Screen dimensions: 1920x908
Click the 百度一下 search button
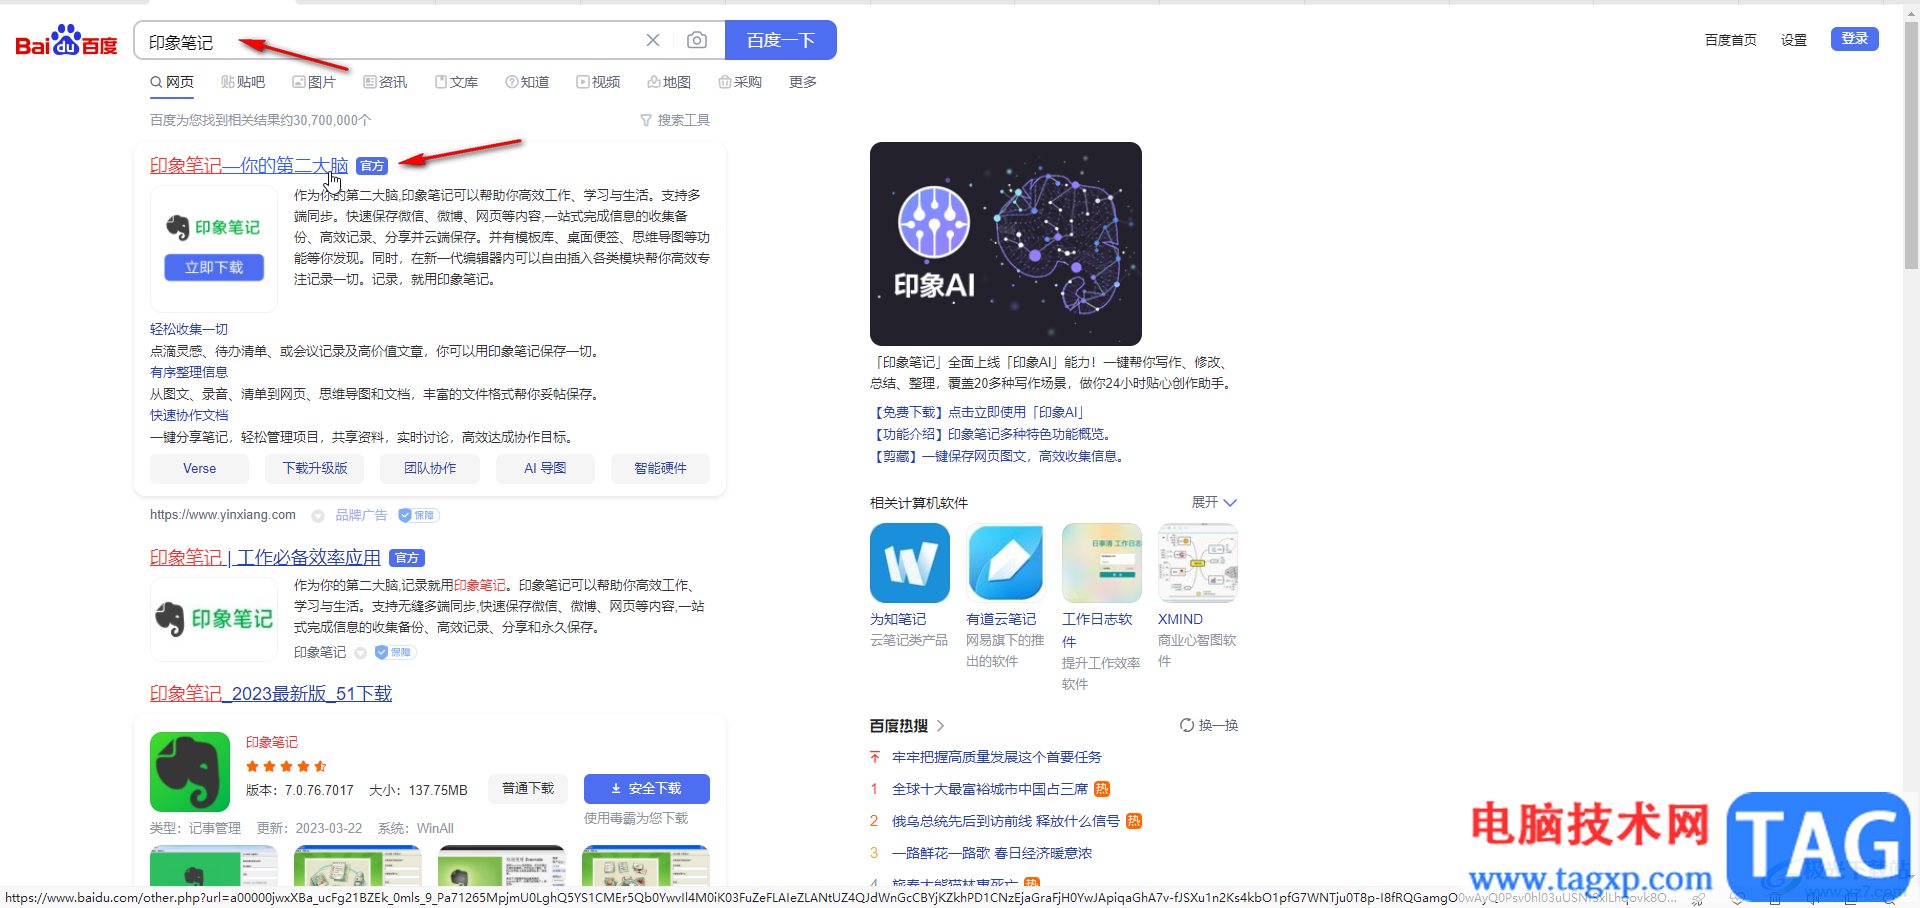click(x=781, y=40)
